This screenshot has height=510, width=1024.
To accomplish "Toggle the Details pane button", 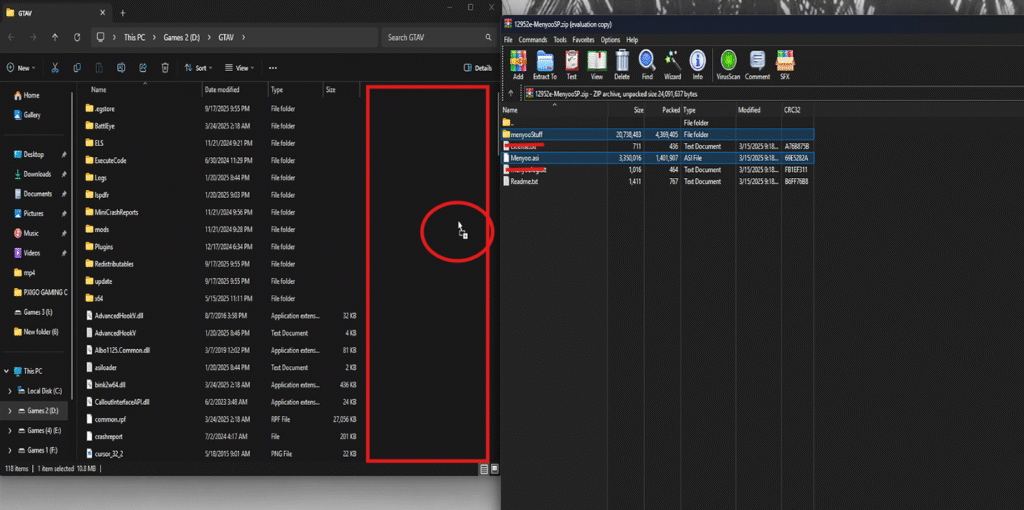I will point(477,68).
